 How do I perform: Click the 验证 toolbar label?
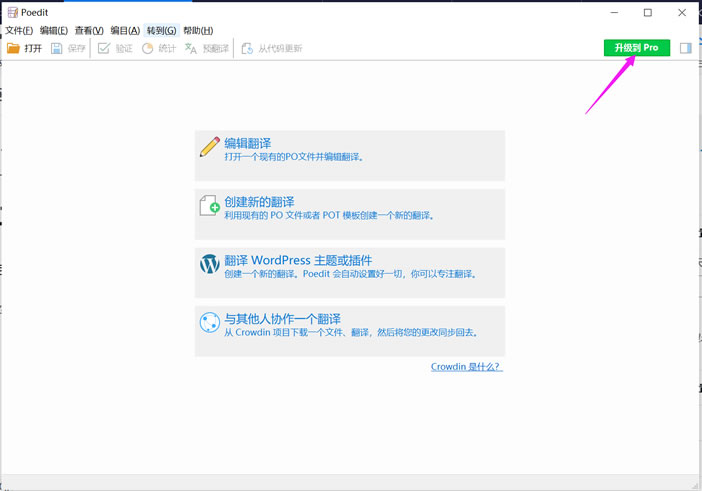(124, 48)
